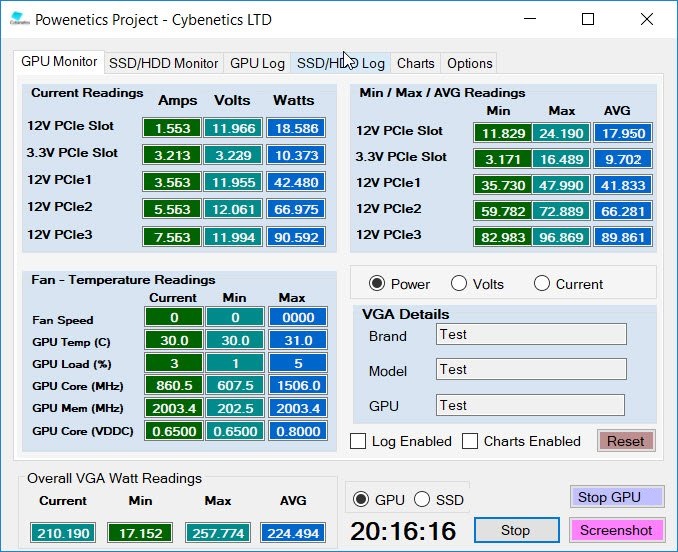Open the Charts tab

point(416,64)
